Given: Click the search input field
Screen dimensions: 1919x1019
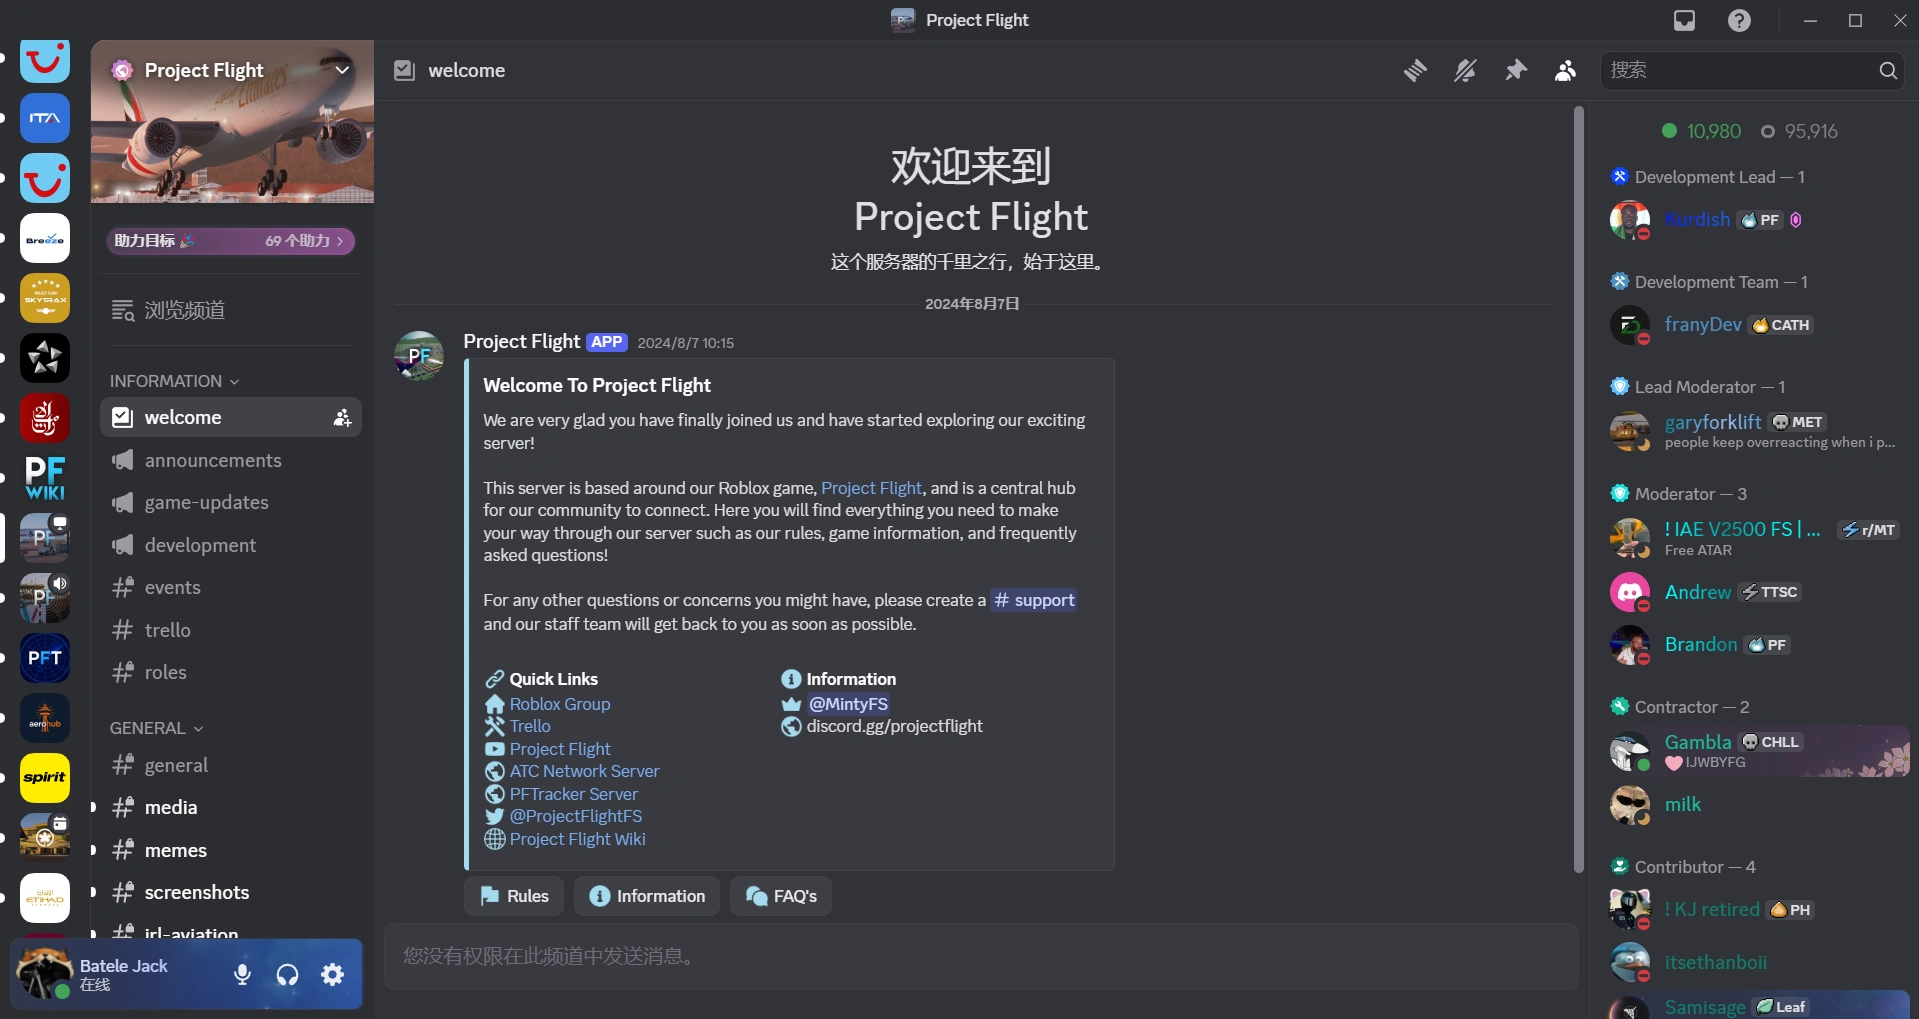Looking at the screenshot, I should coord(1740,70).
